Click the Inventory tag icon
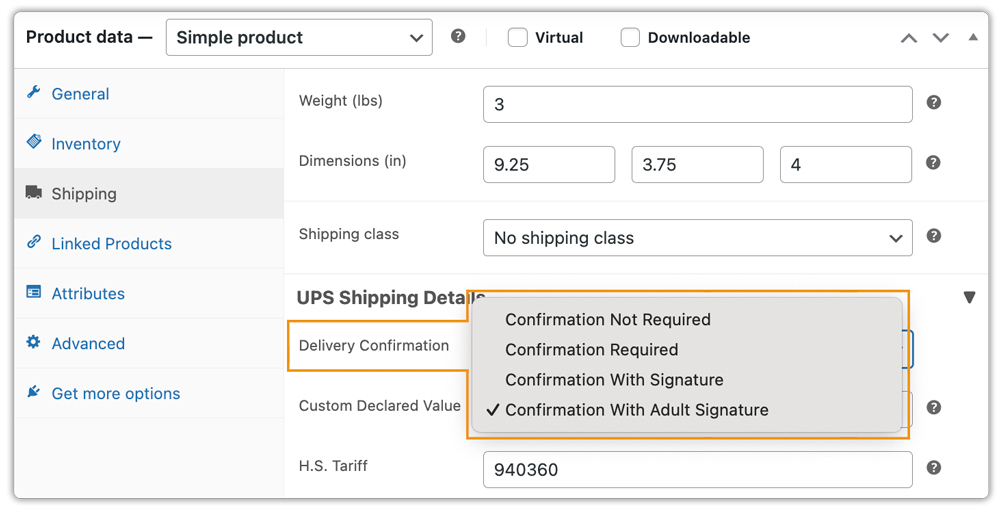This screenshot has width=1000, height=511. click(x=34, y=142)
